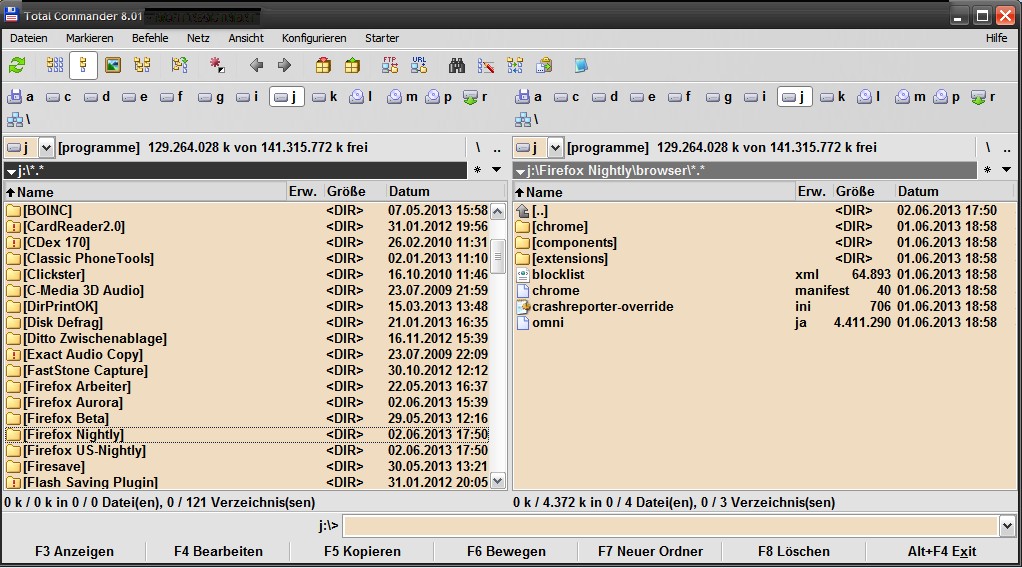
Task: Open file search with the binoculars icon
Action: [457, 66]
